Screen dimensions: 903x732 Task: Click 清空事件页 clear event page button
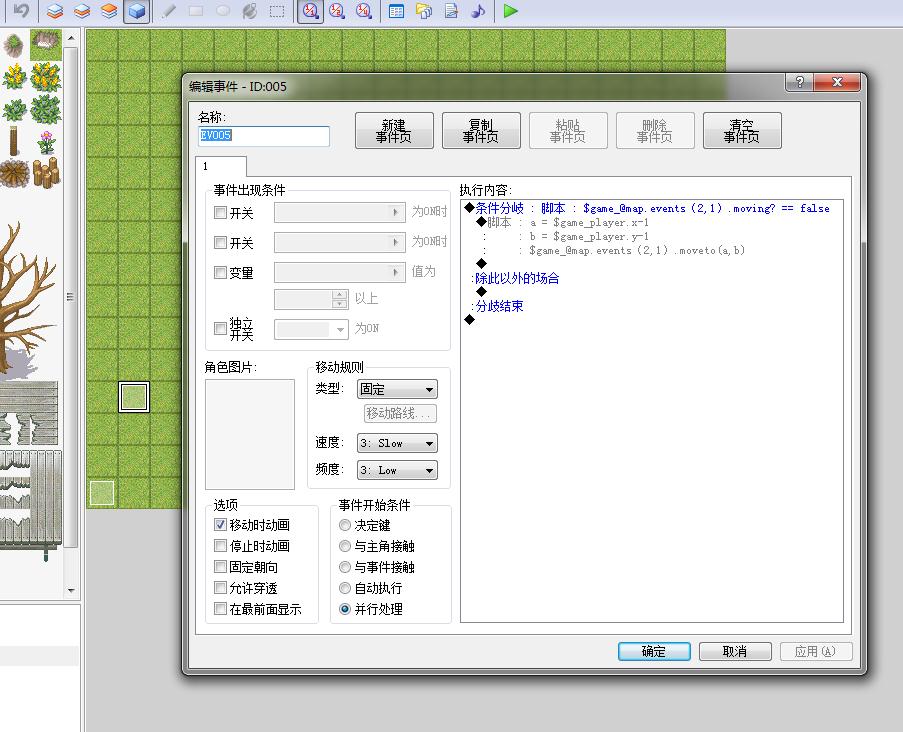742,131
